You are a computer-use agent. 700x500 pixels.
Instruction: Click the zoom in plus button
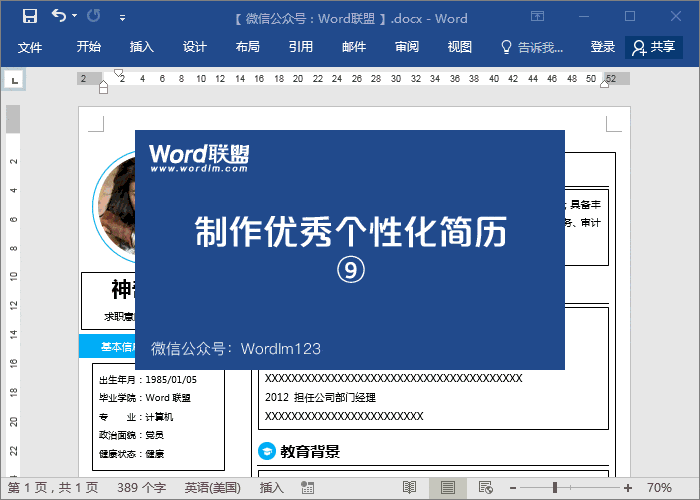coord(628,488)
